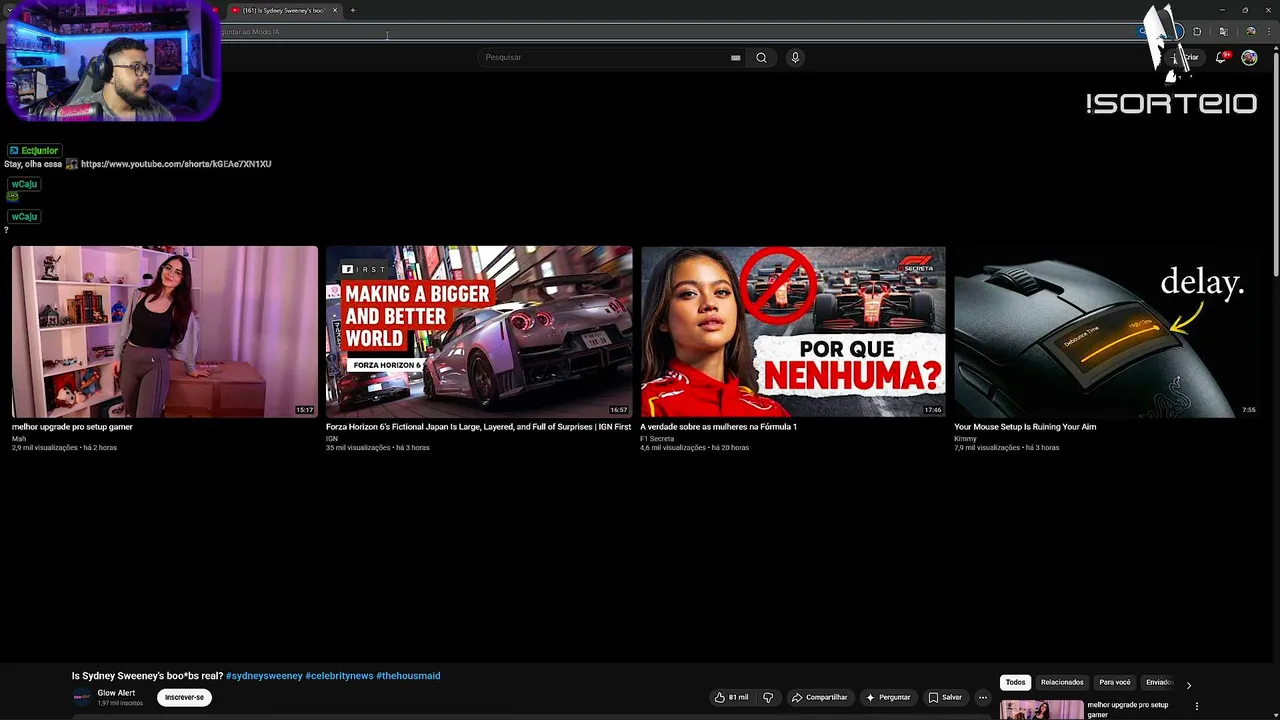This screenshot has width=1280, height=720.
Task: Open the youtube.com/shorts link in chat overlay
Action: pyautogui.click(x=176, y=164)
